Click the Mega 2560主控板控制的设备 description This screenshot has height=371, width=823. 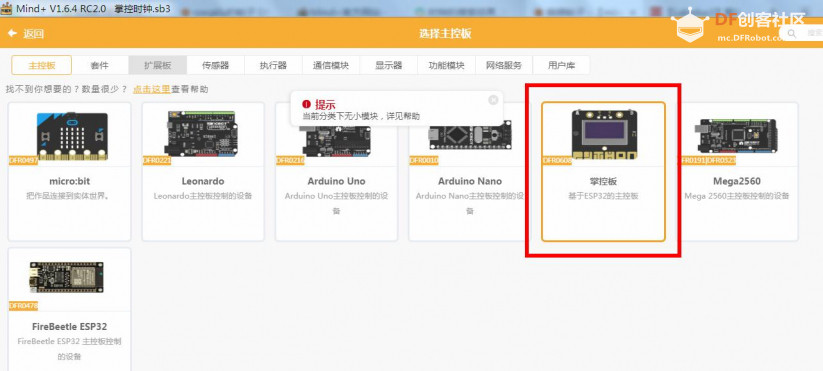(737, 196)
